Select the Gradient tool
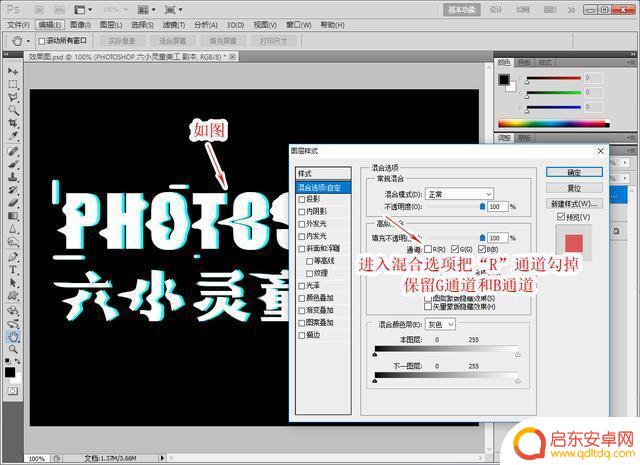 (x=13, y=216)
